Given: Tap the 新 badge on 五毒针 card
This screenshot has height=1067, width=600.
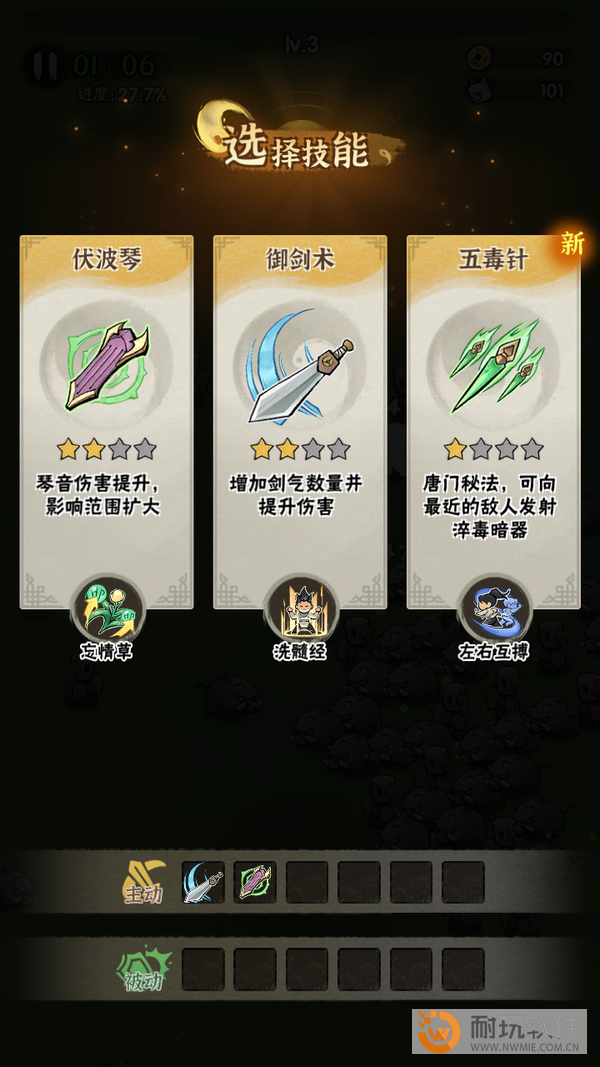Looking at the screenshot, I should tap(570, 244).
